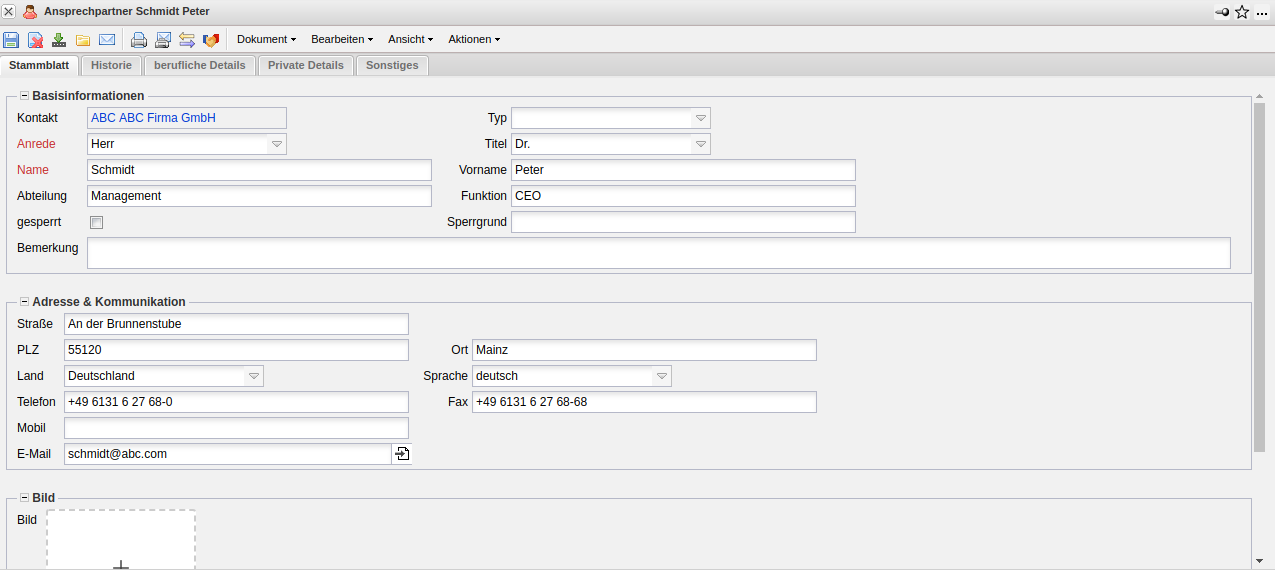
Task: Open the Titel dropdown showing Dr.
Action: click(700, 144)
